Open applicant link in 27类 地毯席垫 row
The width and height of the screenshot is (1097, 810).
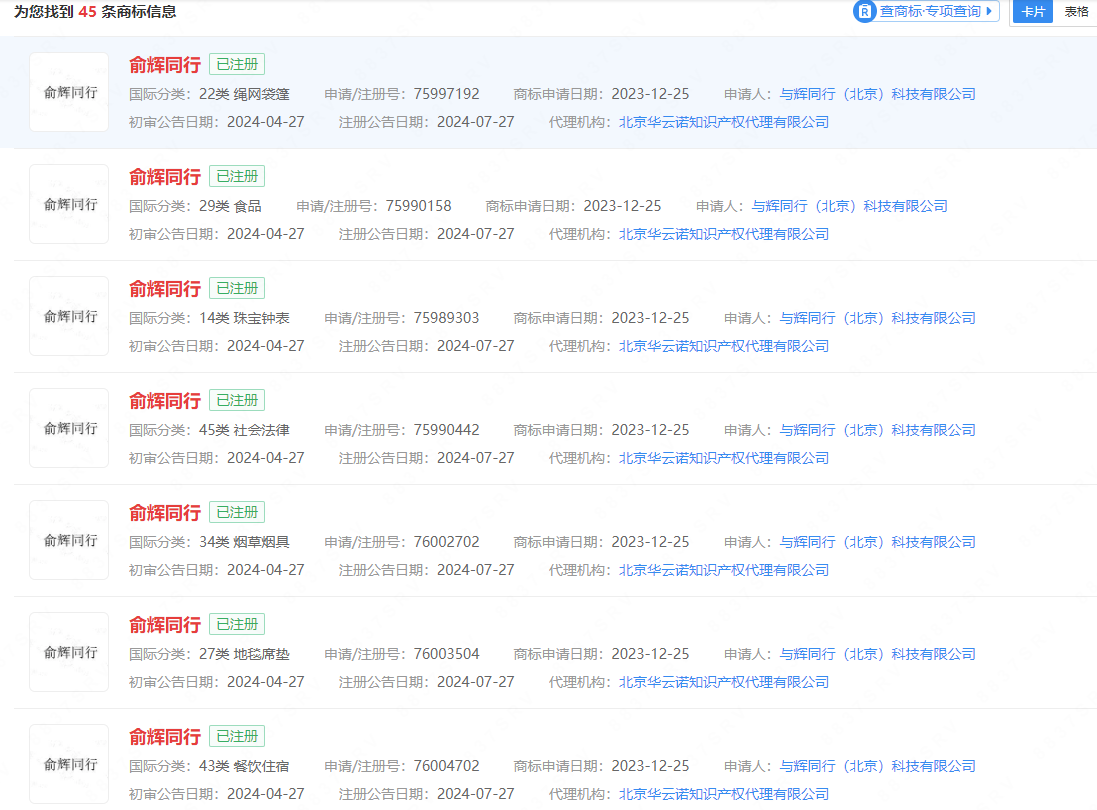[877, 654]
